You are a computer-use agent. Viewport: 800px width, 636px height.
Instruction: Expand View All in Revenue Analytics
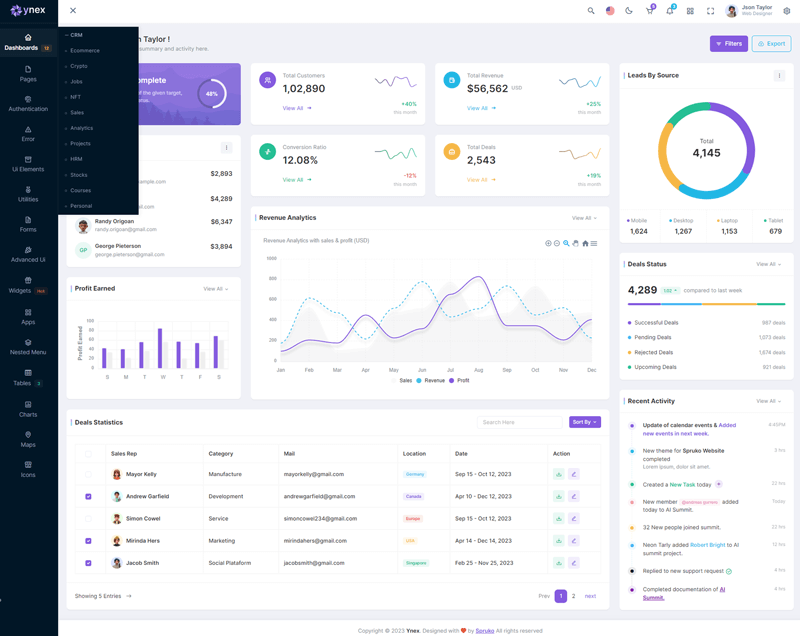[x=584, y=218]
